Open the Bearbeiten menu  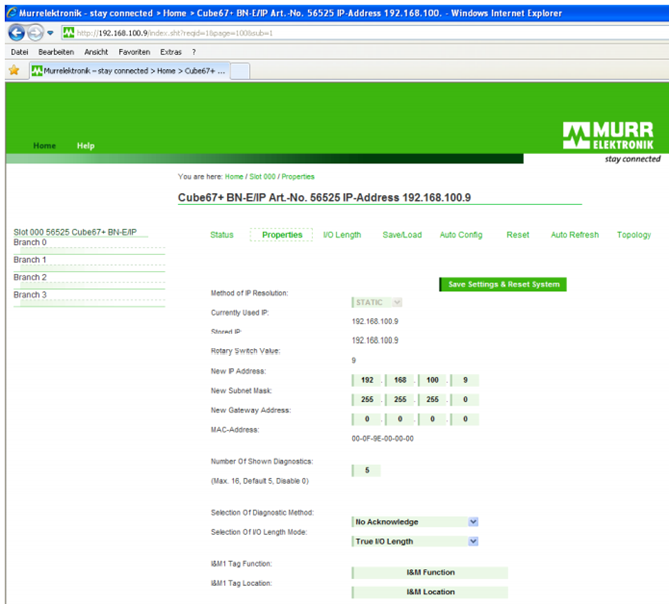click(x=56, y=52)
